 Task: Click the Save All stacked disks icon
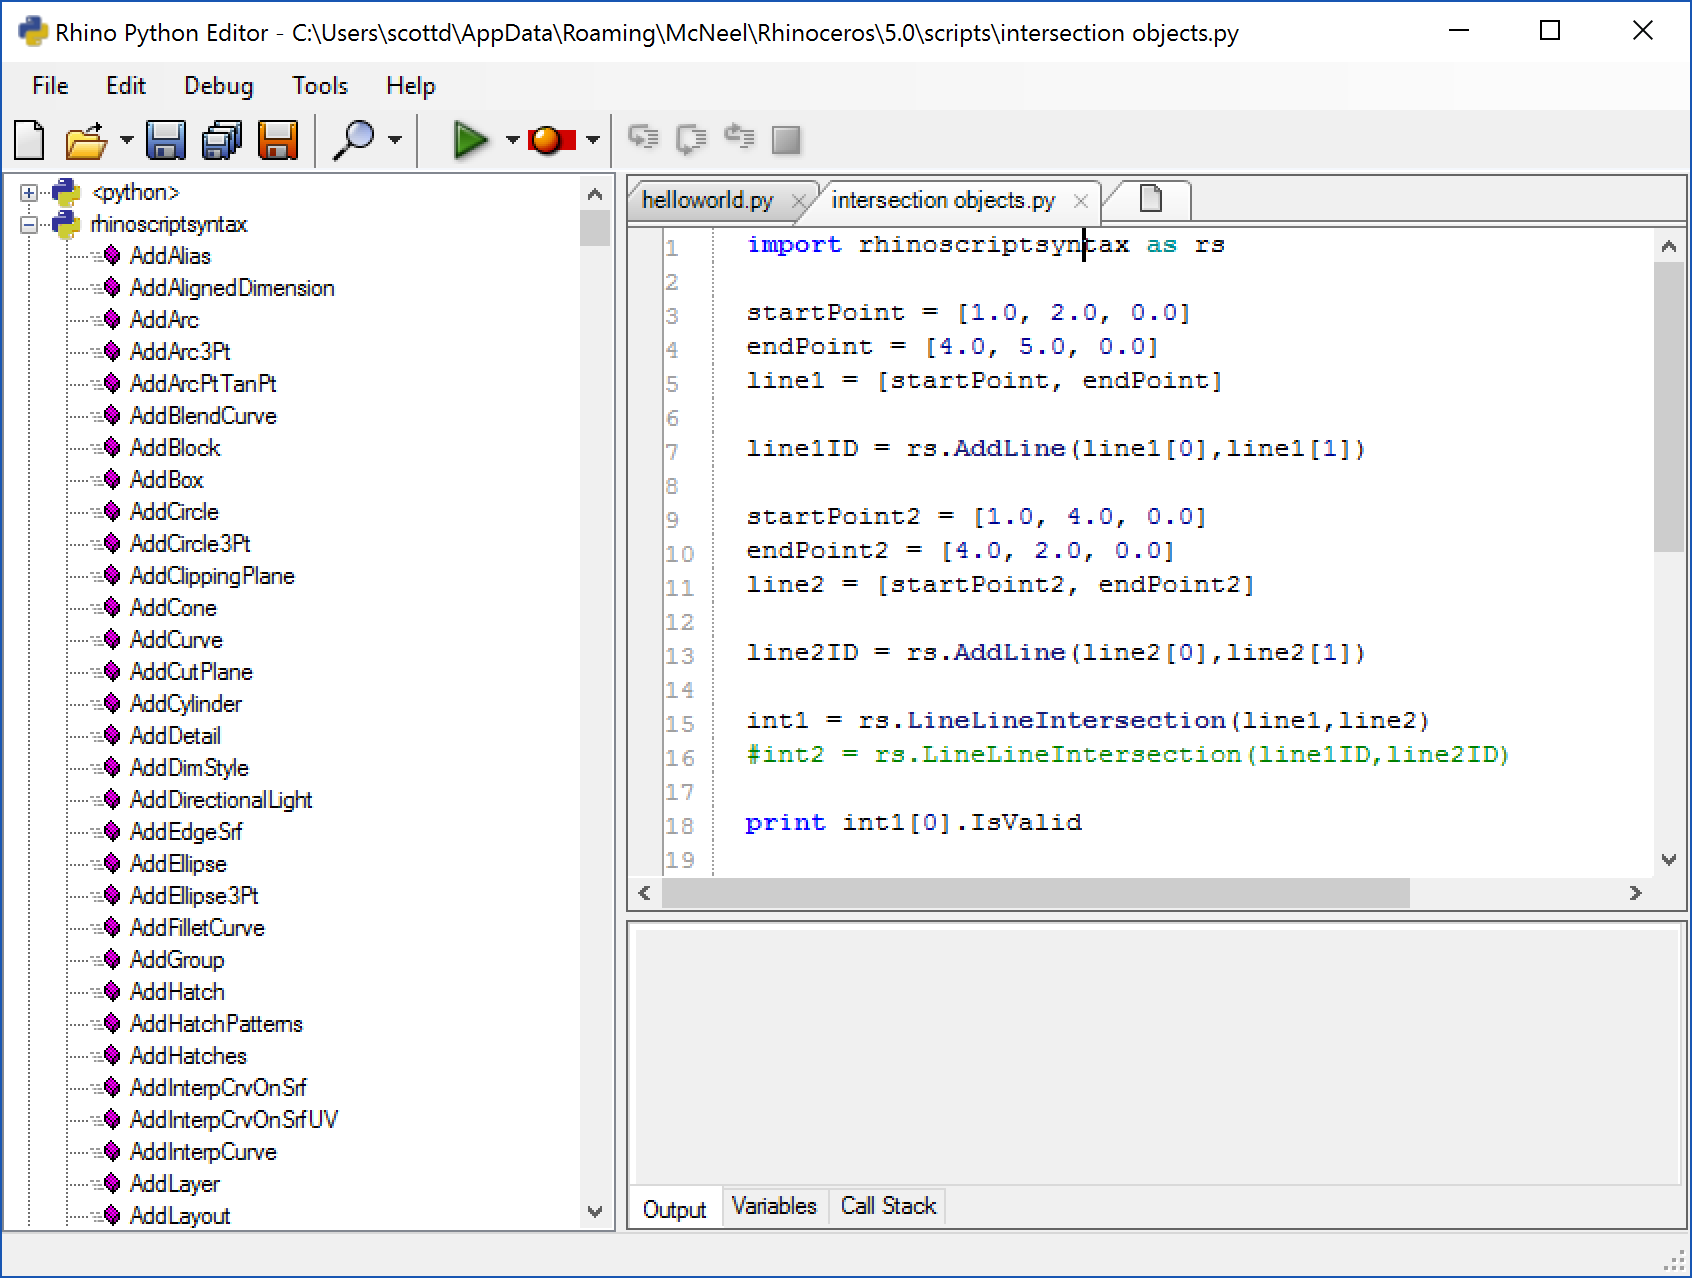pos(222,140)
